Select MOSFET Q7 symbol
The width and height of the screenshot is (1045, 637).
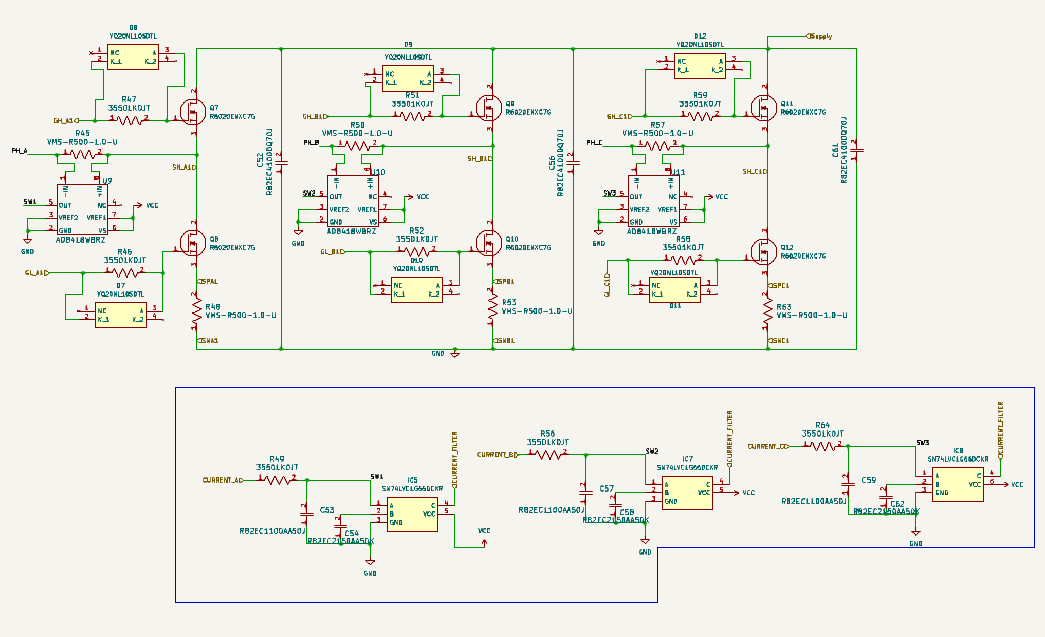tap(192, 111)
